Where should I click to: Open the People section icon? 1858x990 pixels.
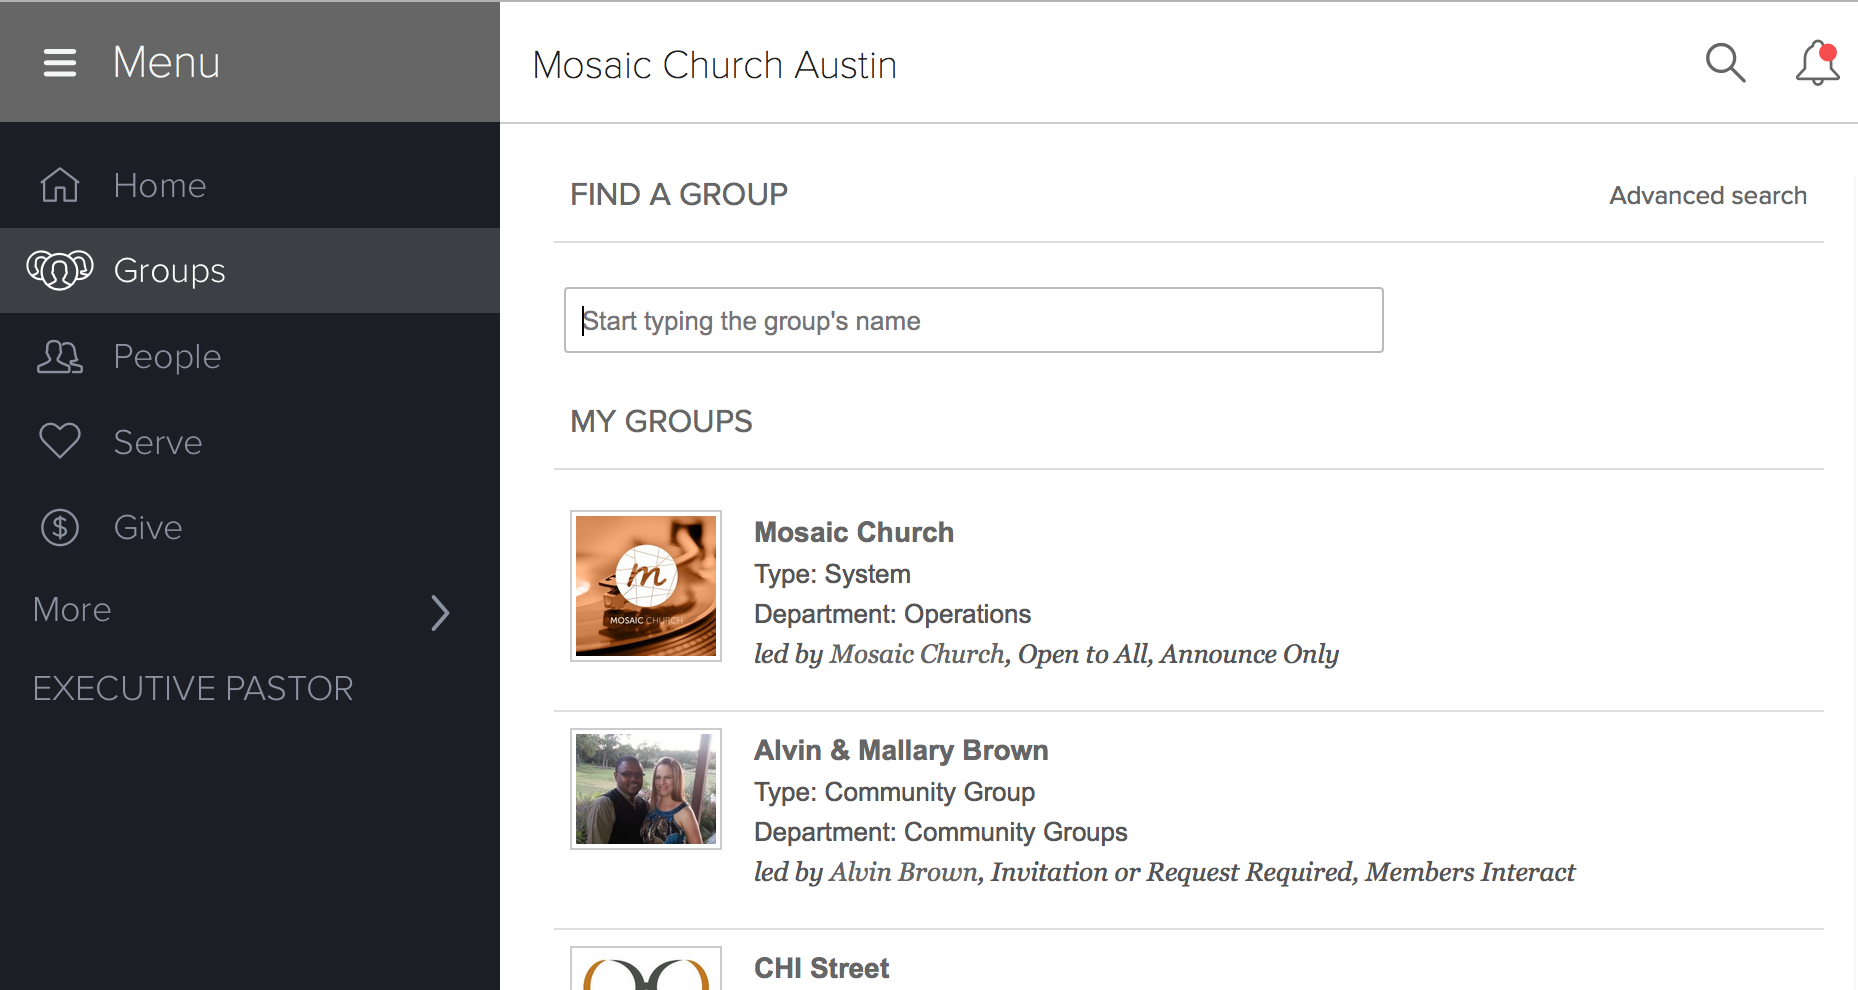tap(59, 356)
